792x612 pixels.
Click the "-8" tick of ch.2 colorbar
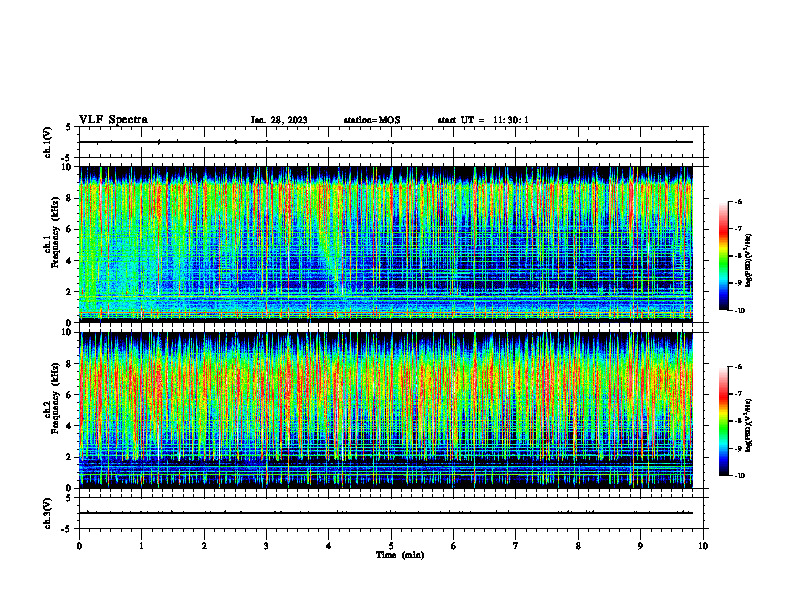738,421
